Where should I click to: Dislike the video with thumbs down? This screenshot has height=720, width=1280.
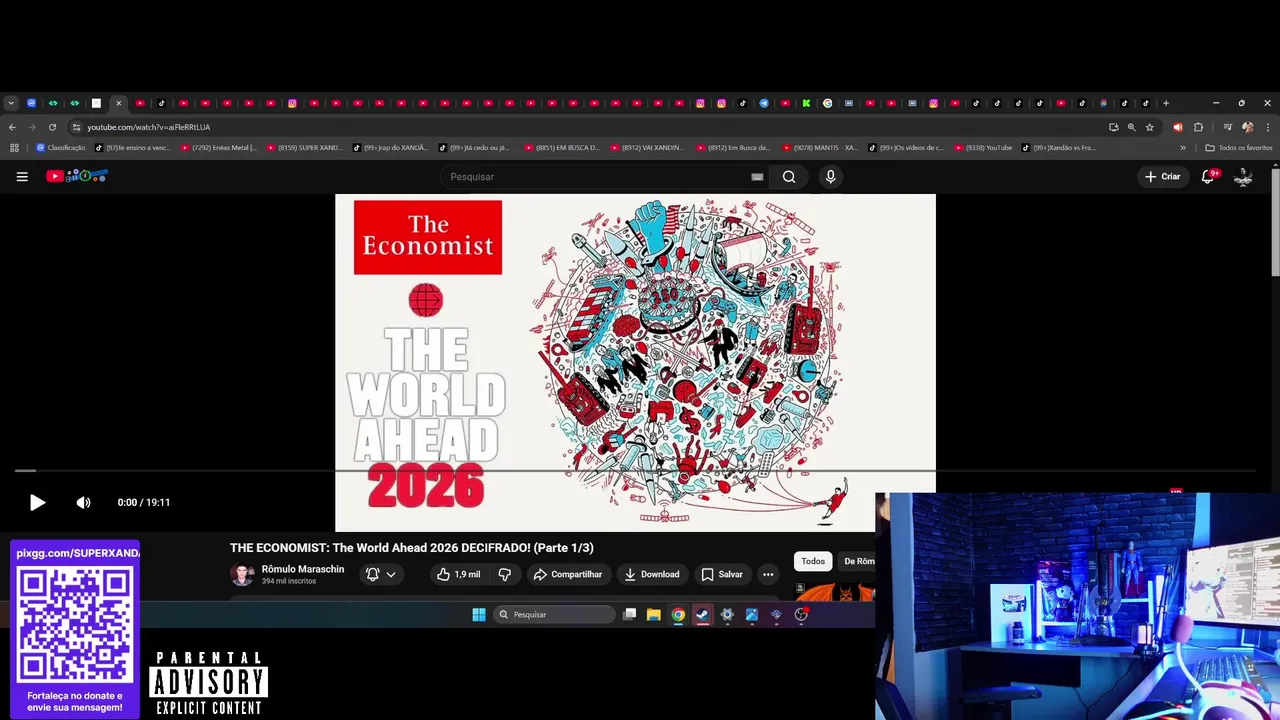[x=505, y=574]
